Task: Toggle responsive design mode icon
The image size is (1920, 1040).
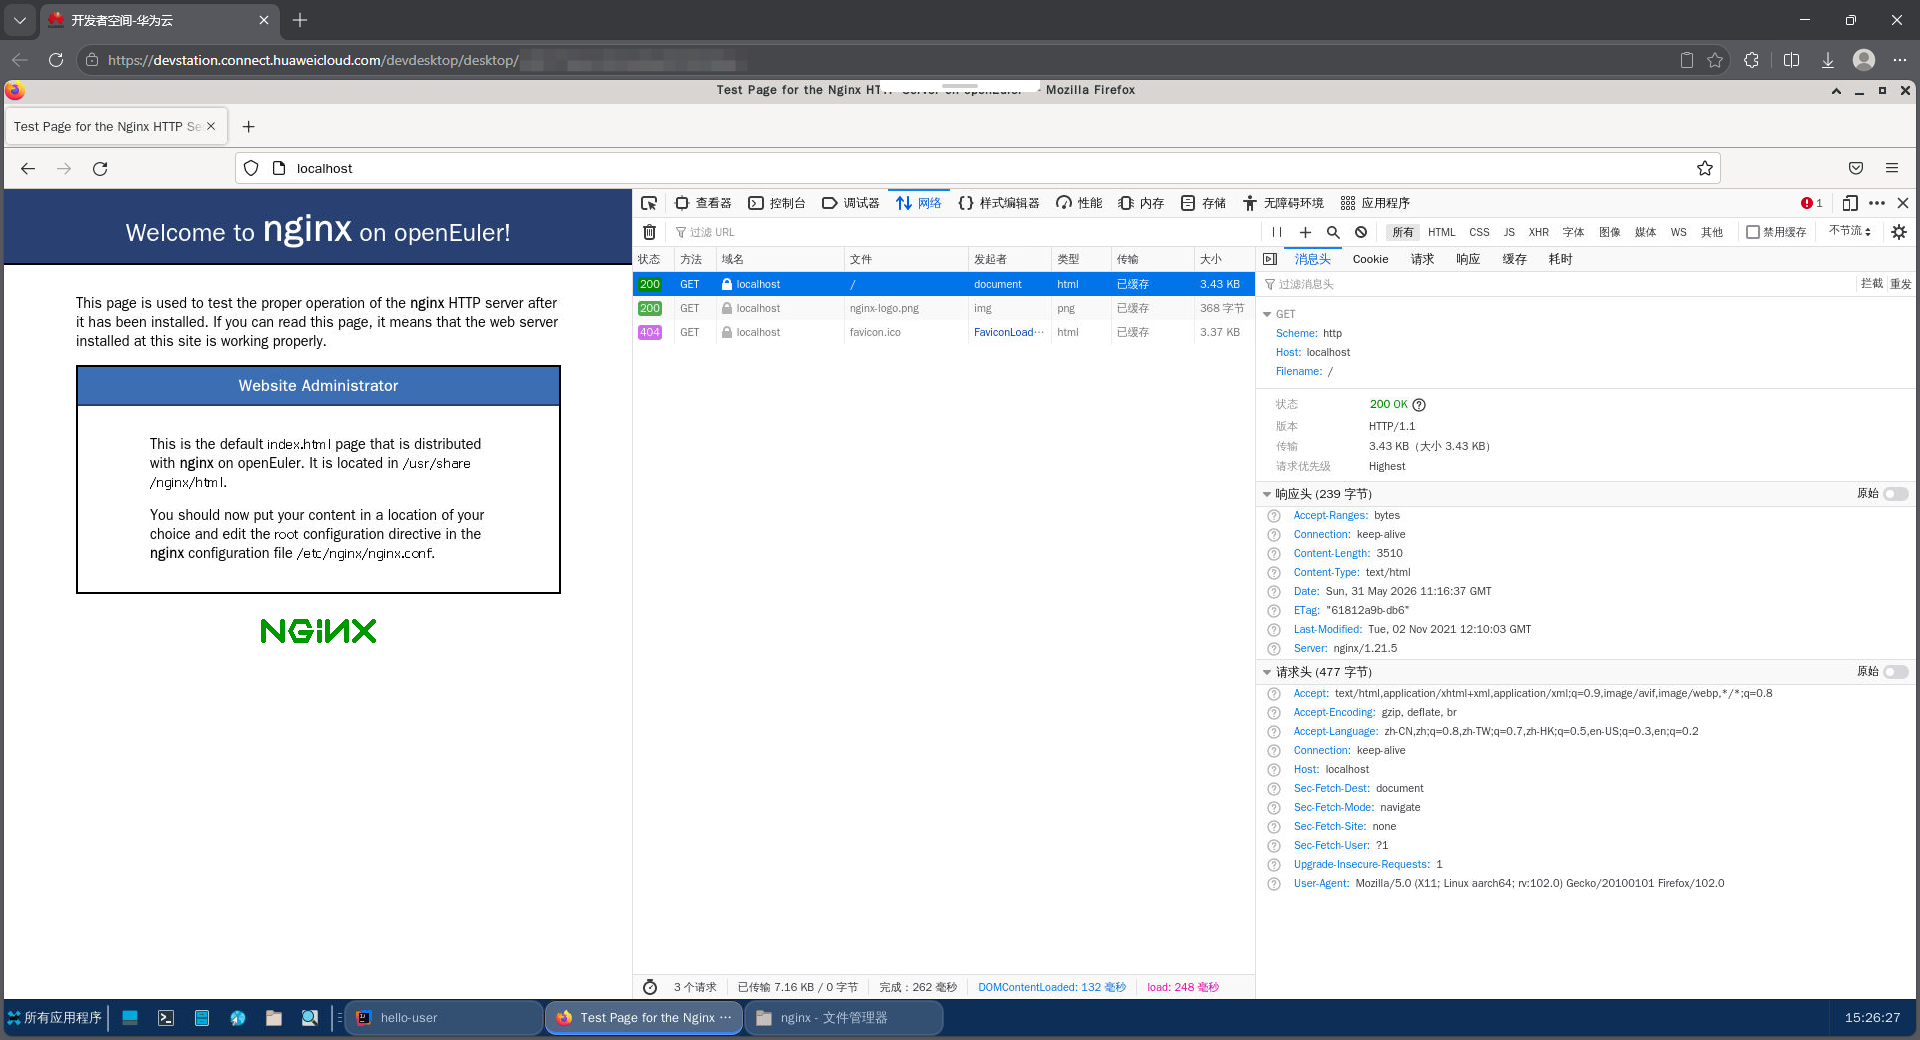Action: click(x=1850, y=203)
